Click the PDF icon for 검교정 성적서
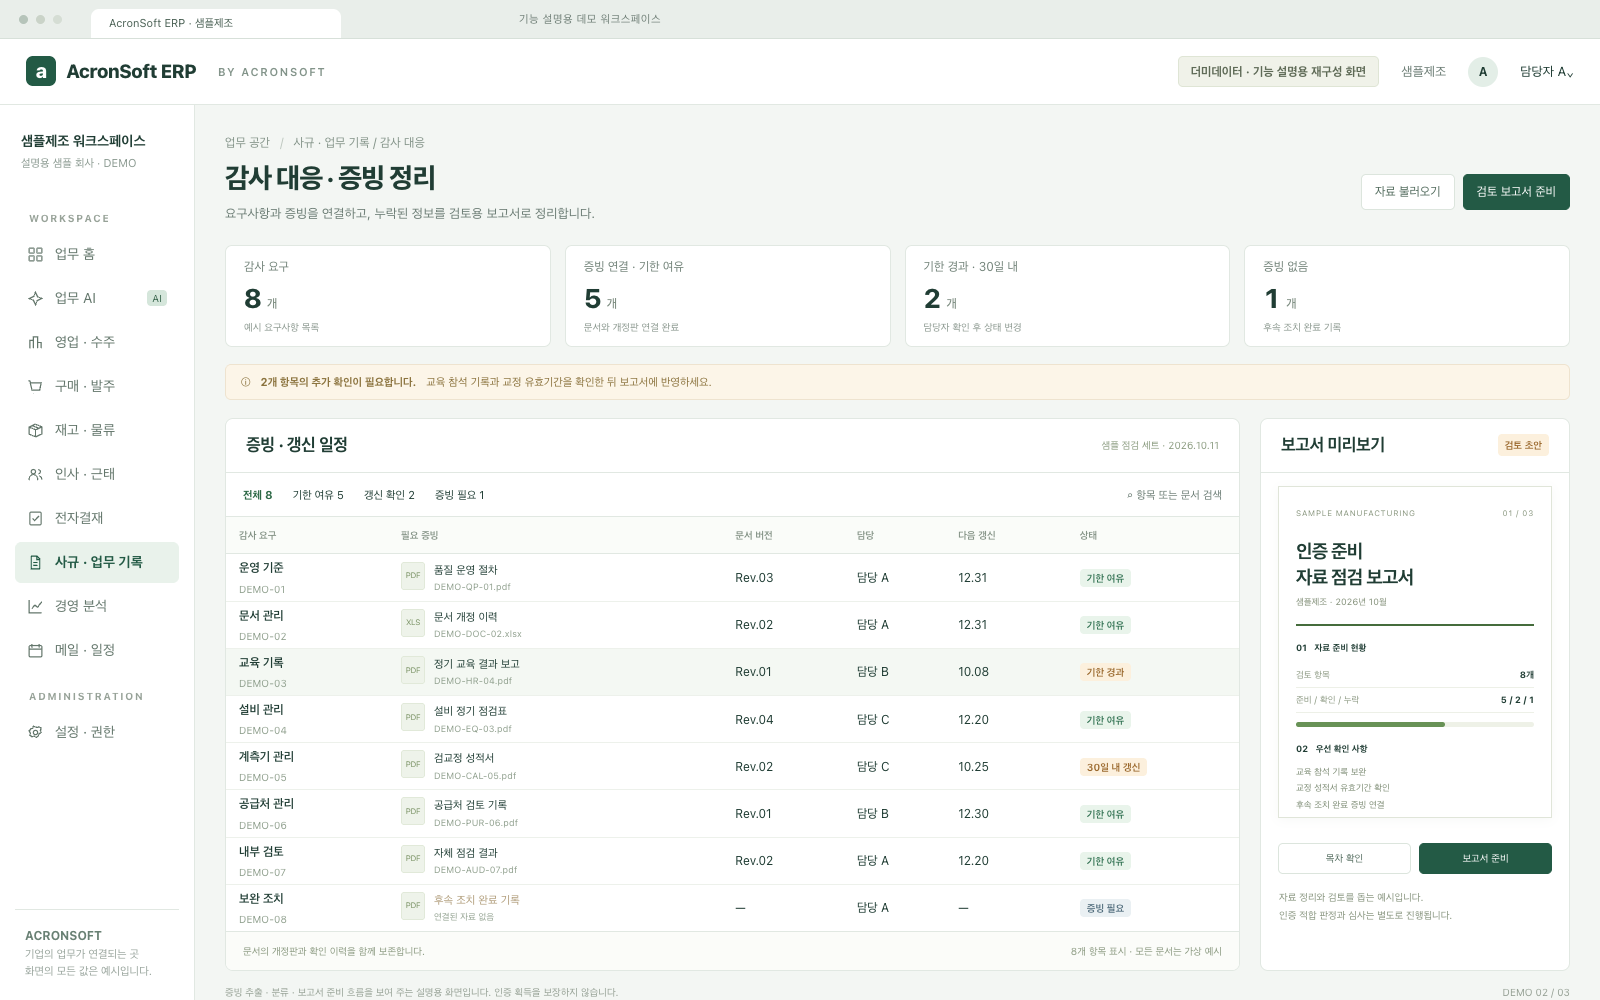 click(x=413, y=764)
